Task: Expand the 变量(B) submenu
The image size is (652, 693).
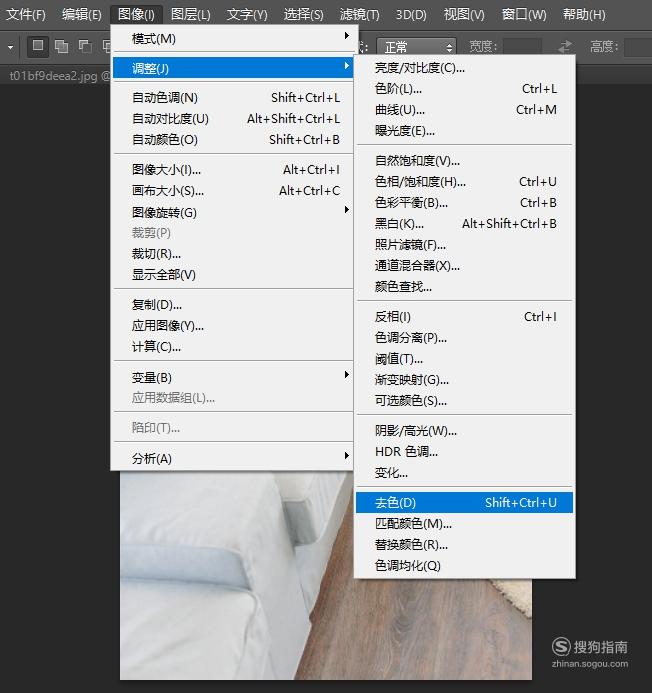Action: (x=233, y=377)
